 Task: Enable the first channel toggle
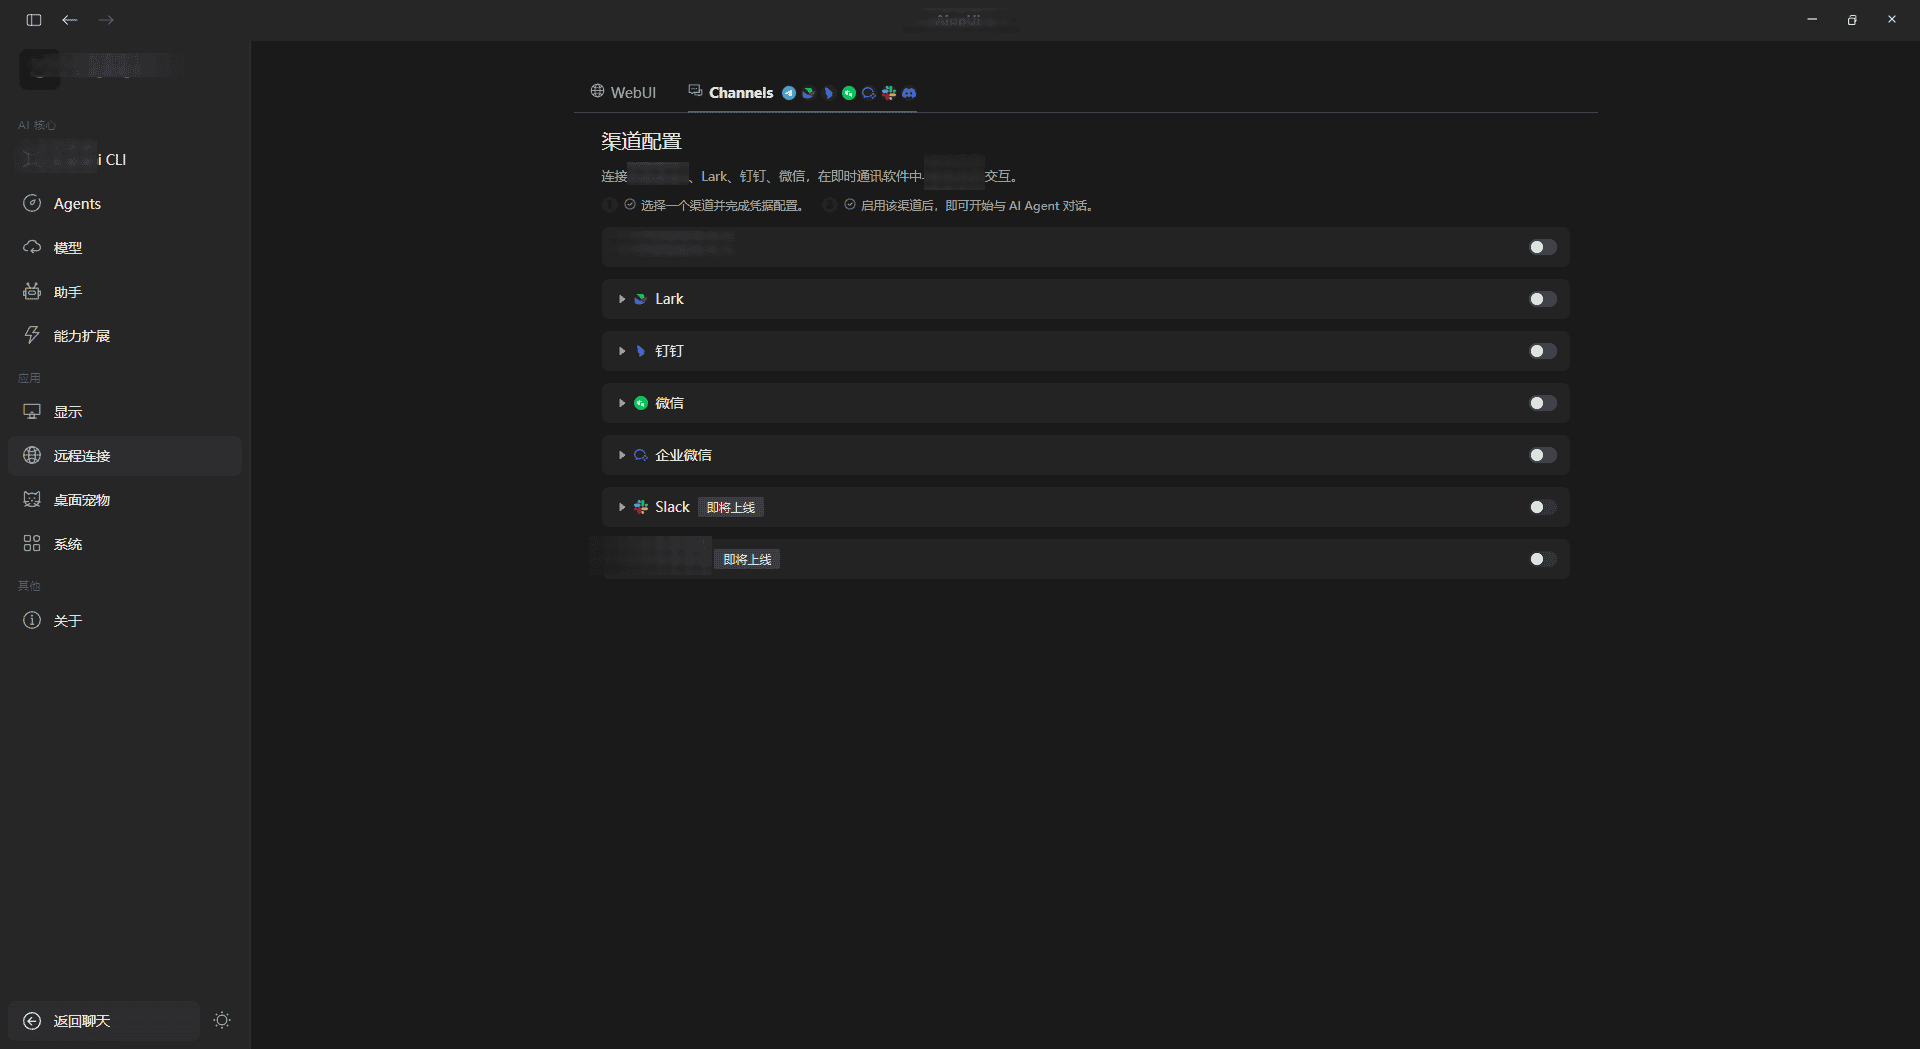1543,247
